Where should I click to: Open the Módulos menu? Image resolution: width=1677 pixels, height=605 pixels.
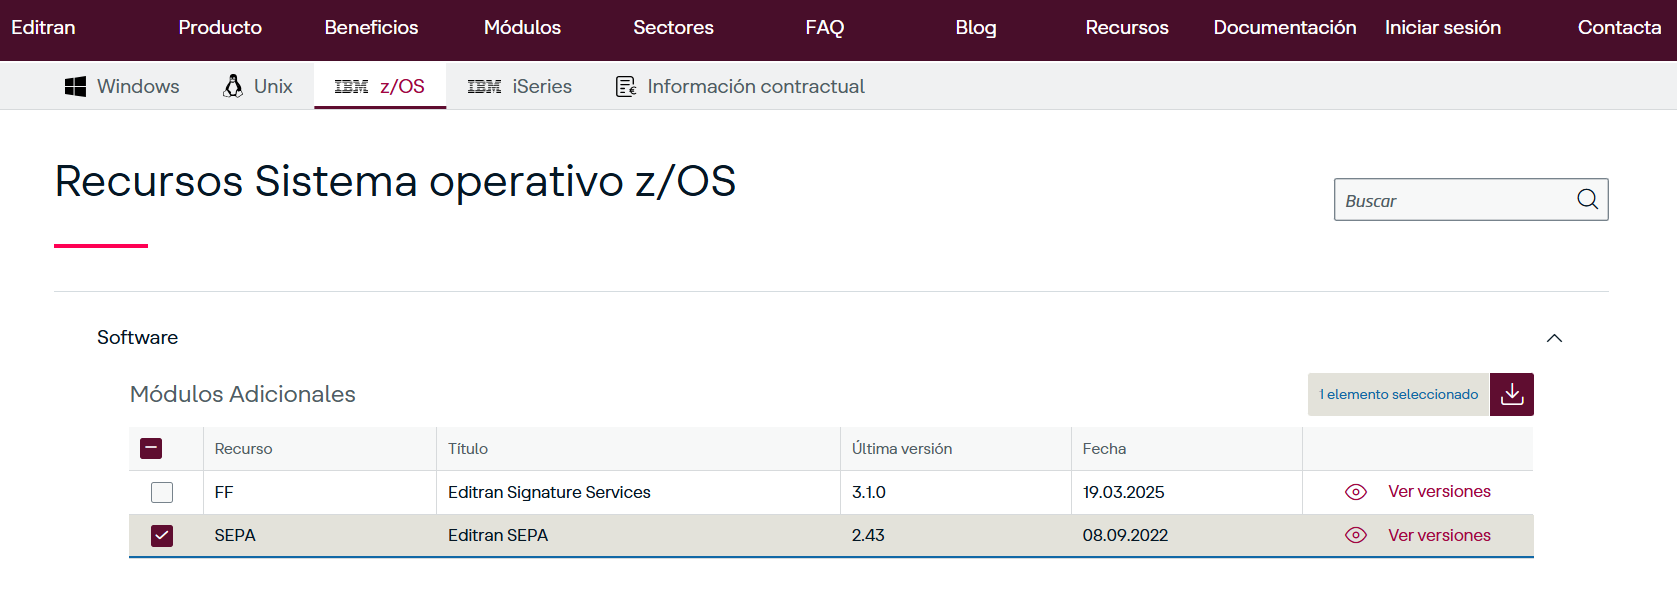pyautogui.click(x=522, y=28)
